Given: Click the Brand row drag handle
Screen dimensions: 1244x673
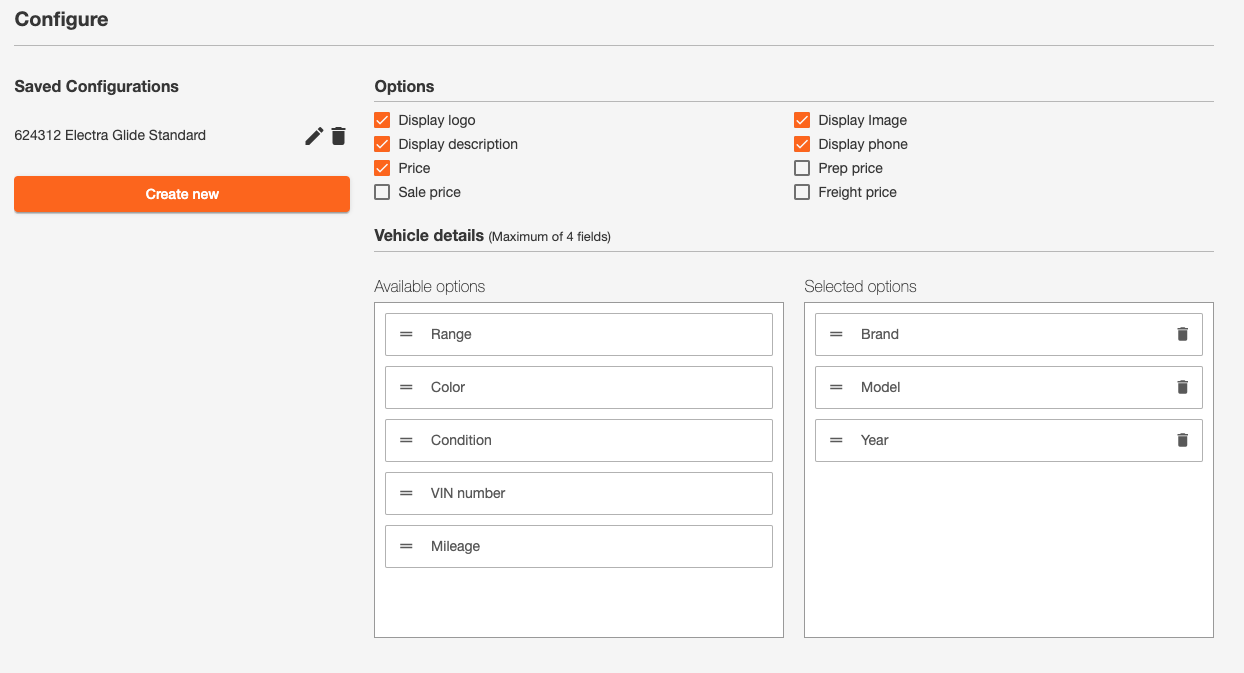Looking at the screenshot, I should point(836,334).
